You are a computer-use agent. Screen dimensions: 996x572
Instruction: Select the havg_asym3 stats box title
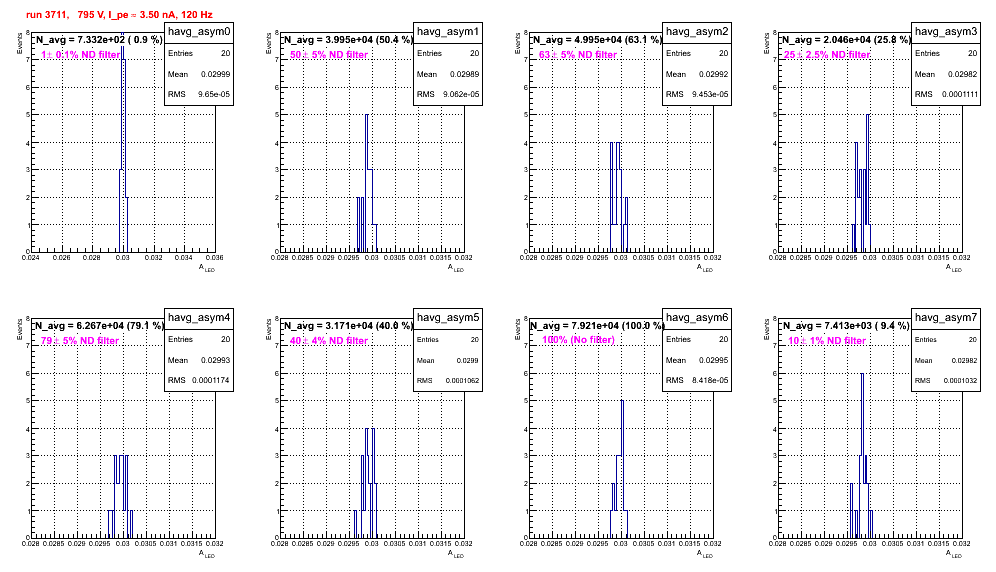pos(946,32)
